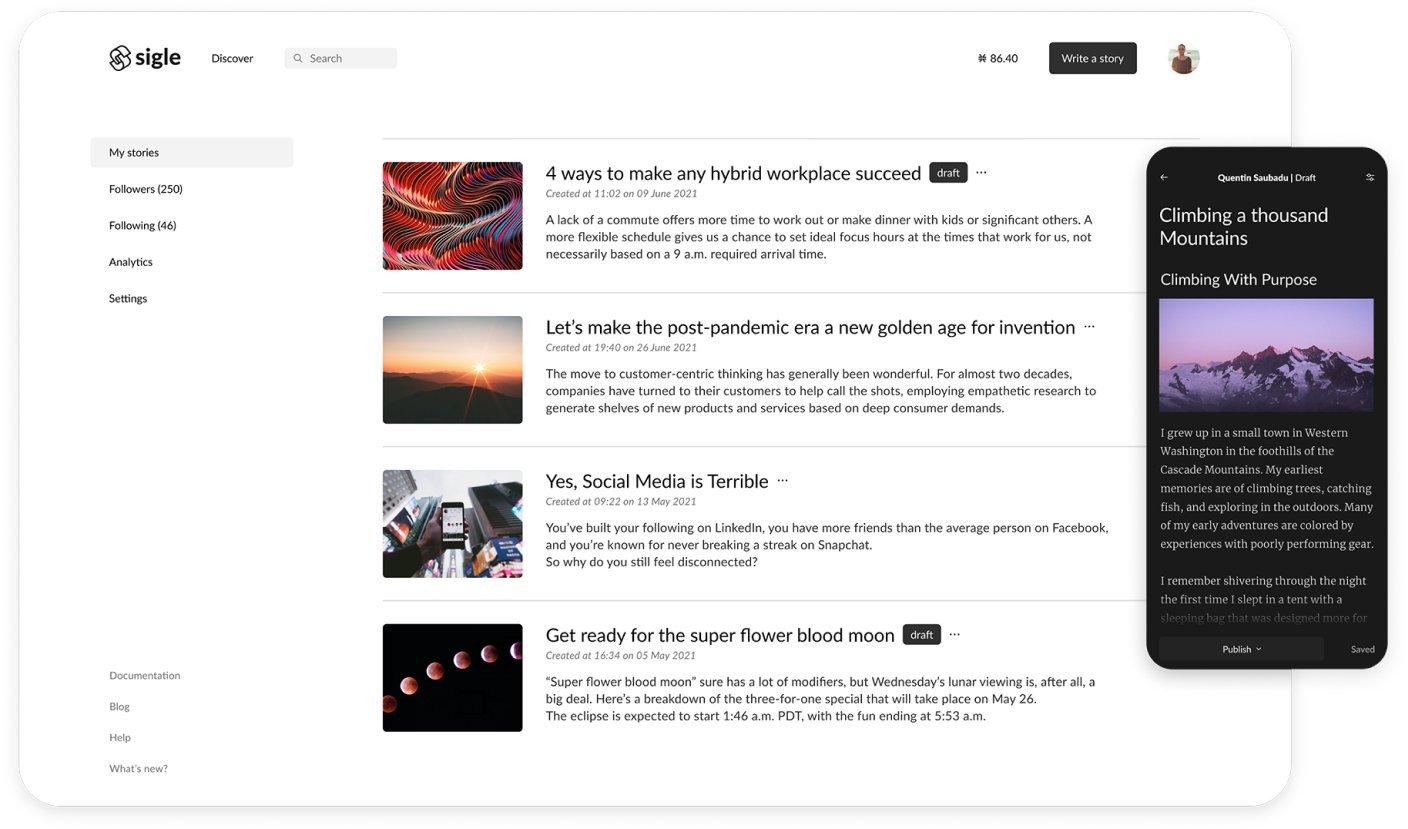Open the user profile avatar

tap(1183, 58)
